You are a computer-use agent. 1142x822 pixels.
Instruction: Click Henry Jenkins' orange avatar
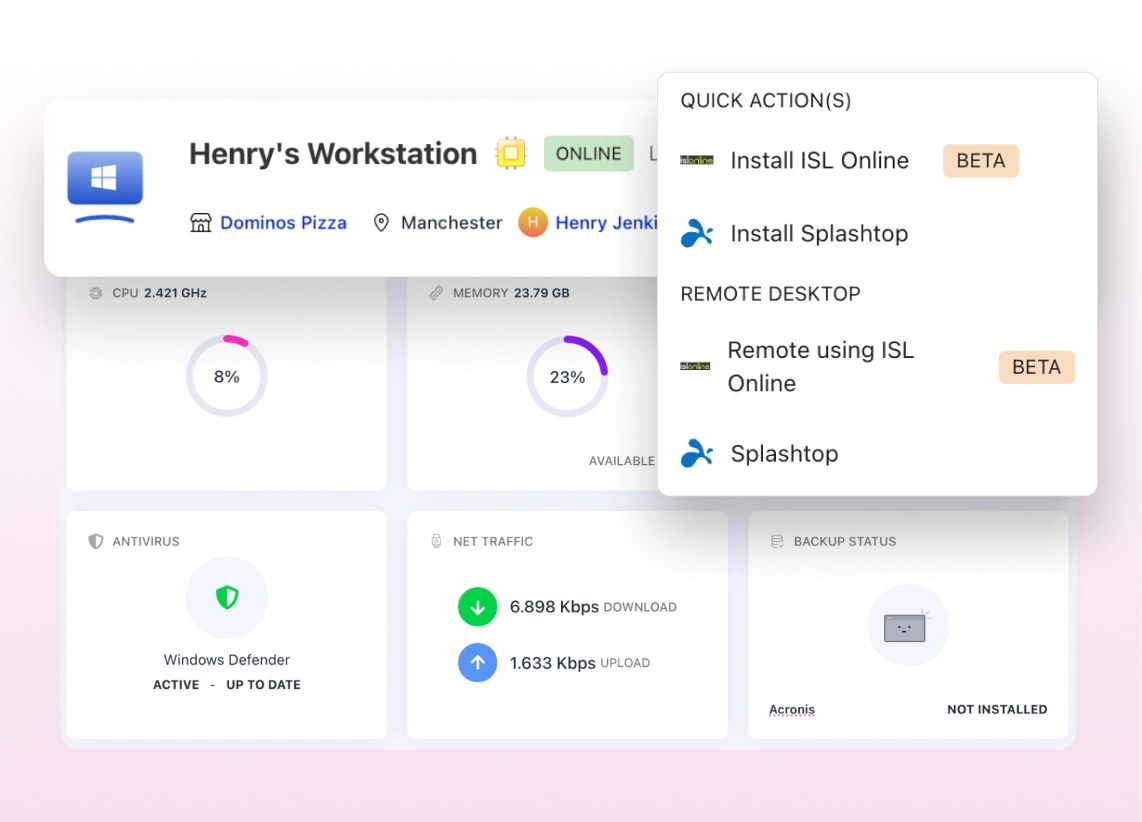click(x=533, y=222)
